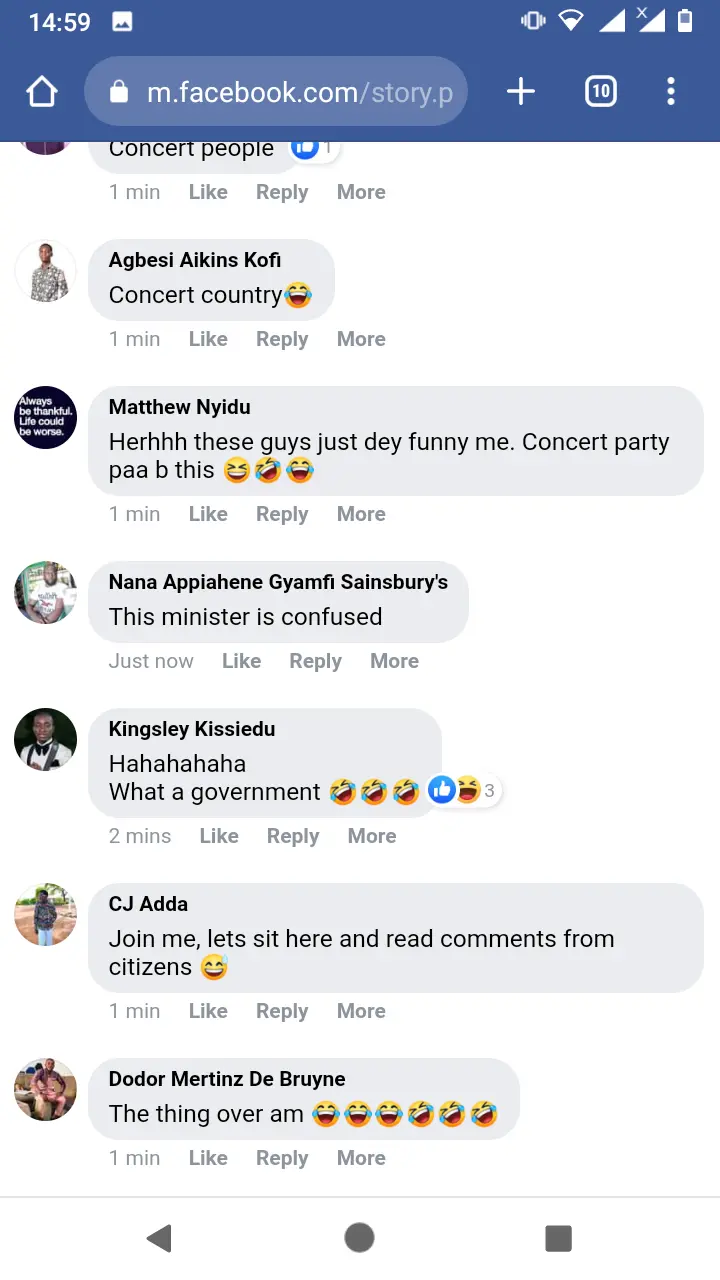This screenshot has height=1280, width=720.
Task: Open the tab switcher showing 10 tabs
Action: tap(600, 93)
